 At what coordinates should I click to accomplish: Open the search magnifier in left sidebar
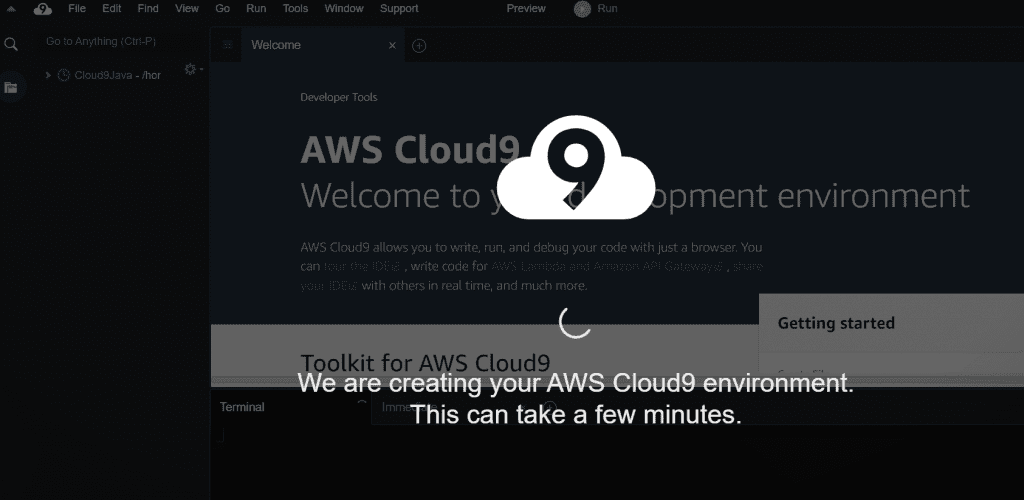[x=11, y=44]
